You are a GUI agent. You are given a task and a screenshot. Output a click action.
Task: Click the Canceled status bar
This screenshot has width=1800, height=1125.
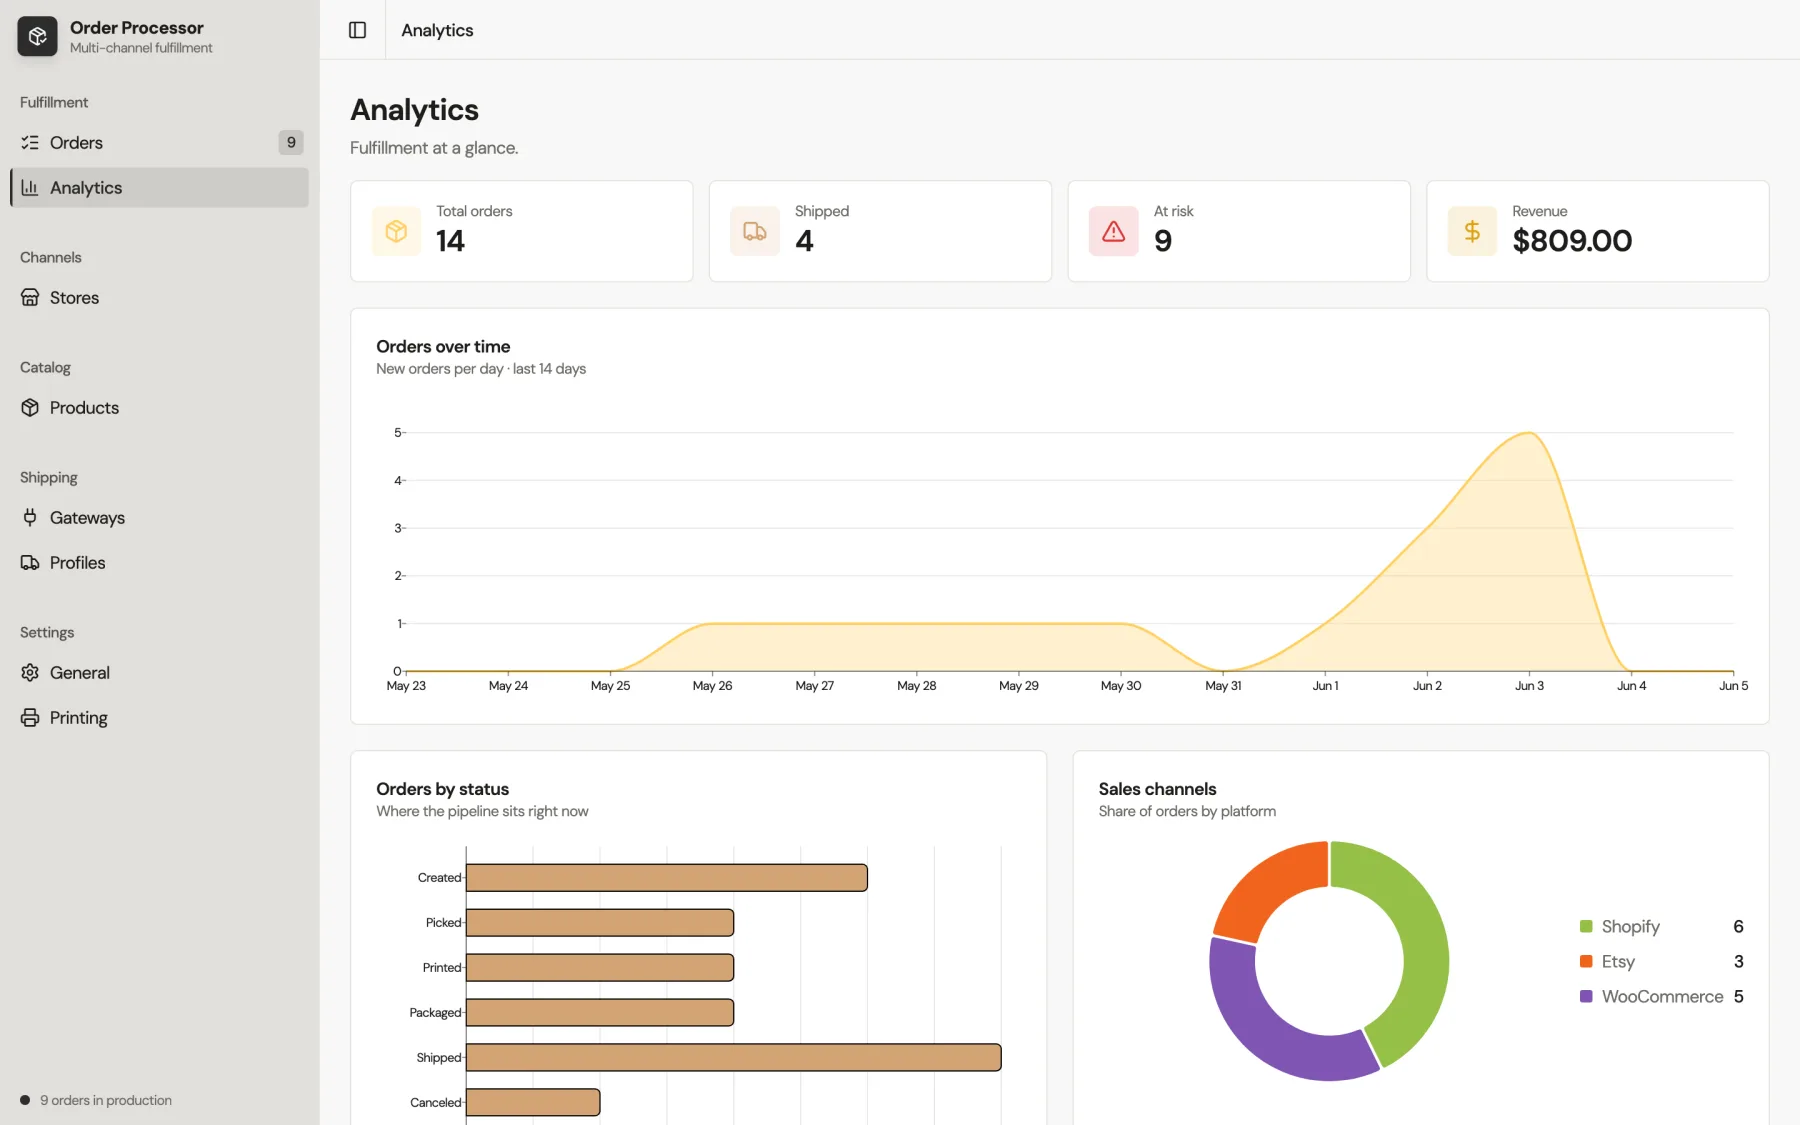pyautogui.click(x=533, y=1103)
